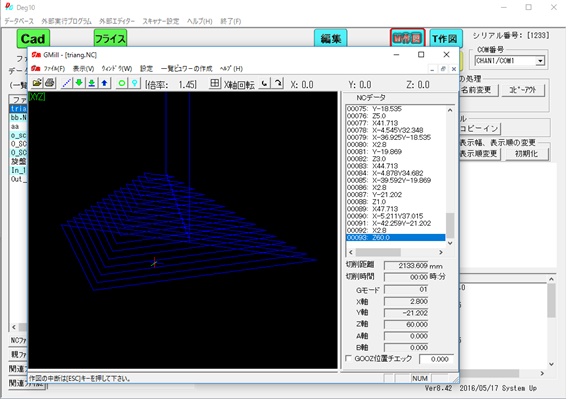Rotate X axis clockwise arrow icon
This screenshot has width=569, height=399.
[278, 83]
